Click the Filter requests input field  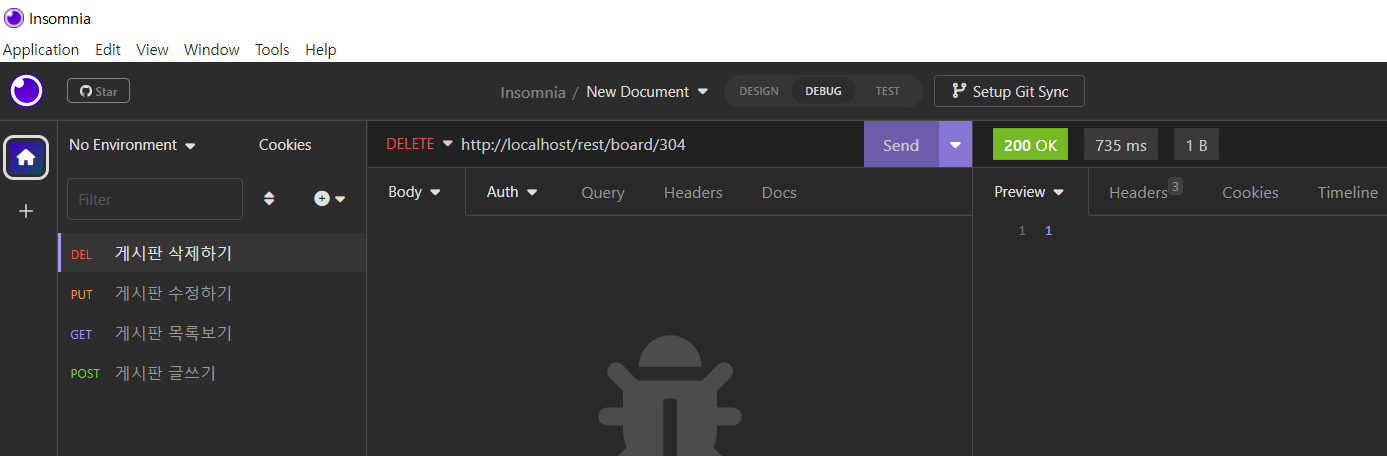point(155,199)
